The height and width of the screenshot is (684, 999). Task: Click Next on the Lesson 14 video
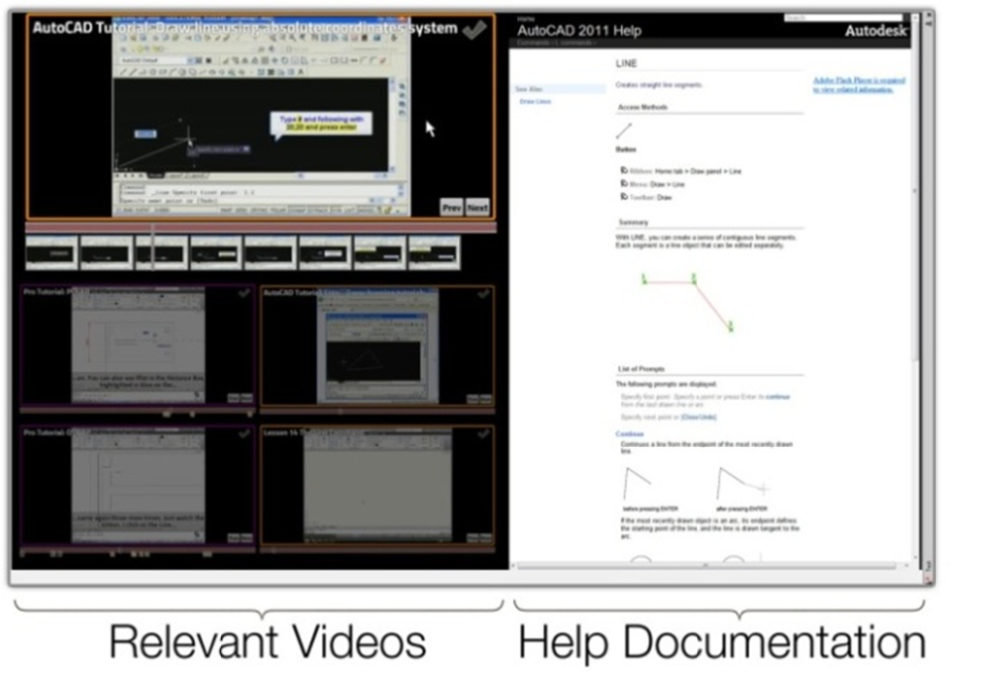tap(486, 538)
